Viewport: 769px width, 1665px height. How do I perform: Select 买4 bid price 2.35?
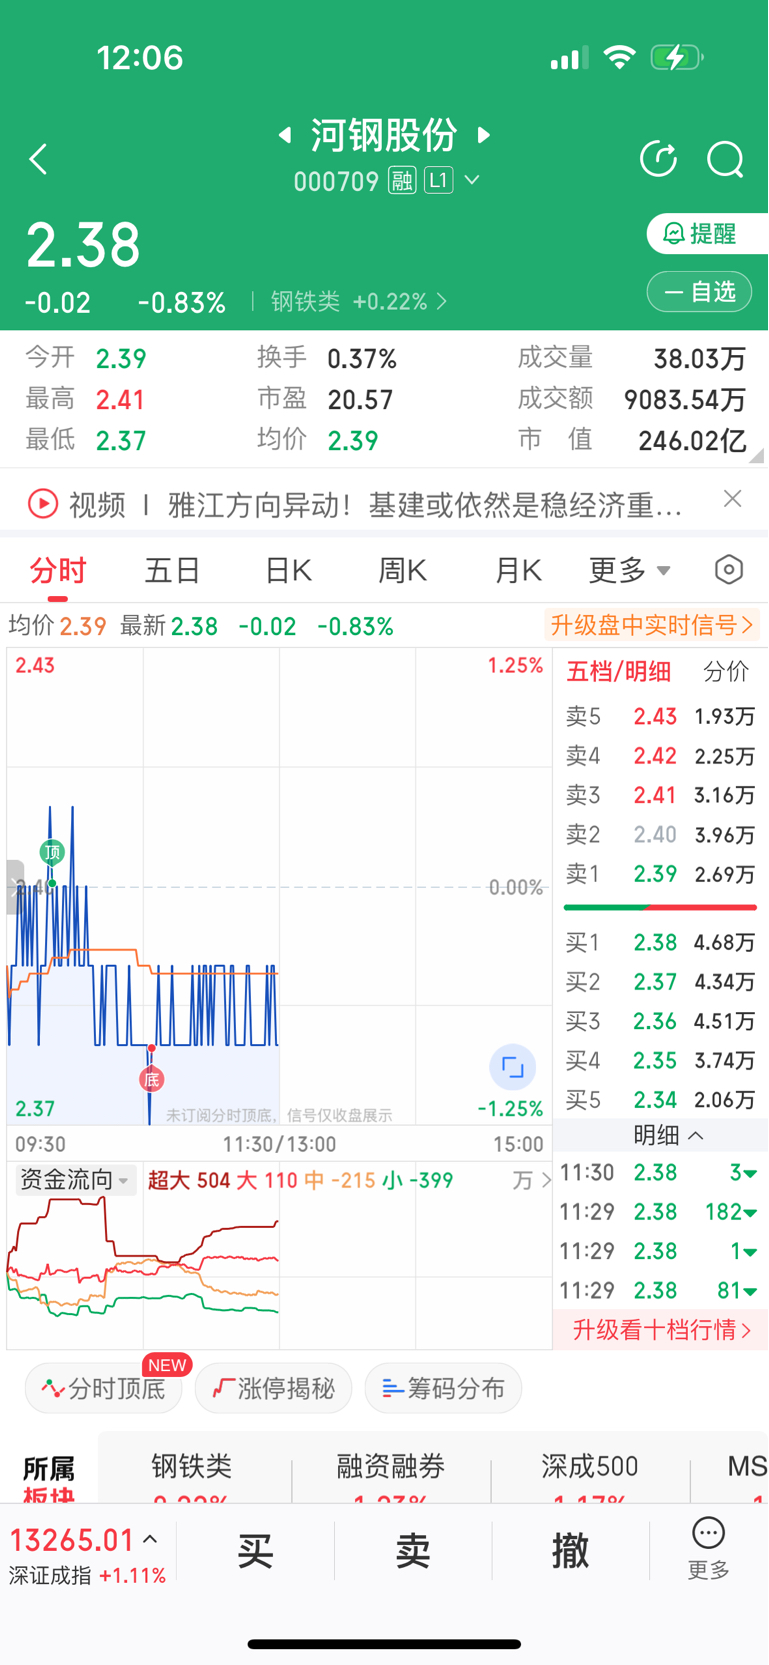click(660, 1060)
